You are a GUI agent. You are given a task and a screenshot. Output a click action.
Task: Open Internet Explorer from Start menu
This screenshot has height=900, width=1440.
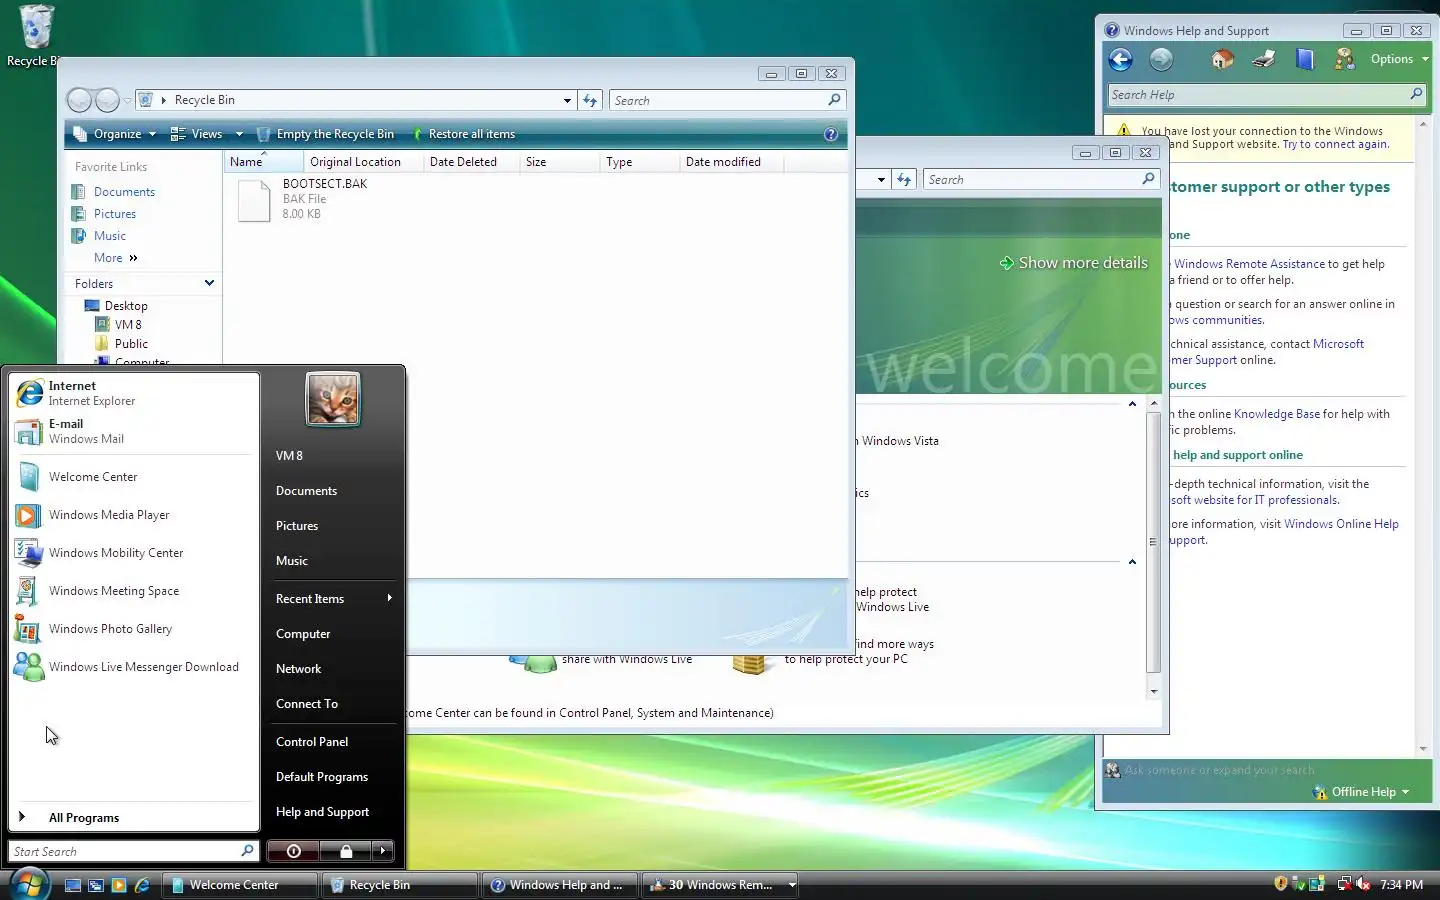(x=134, y=393)
